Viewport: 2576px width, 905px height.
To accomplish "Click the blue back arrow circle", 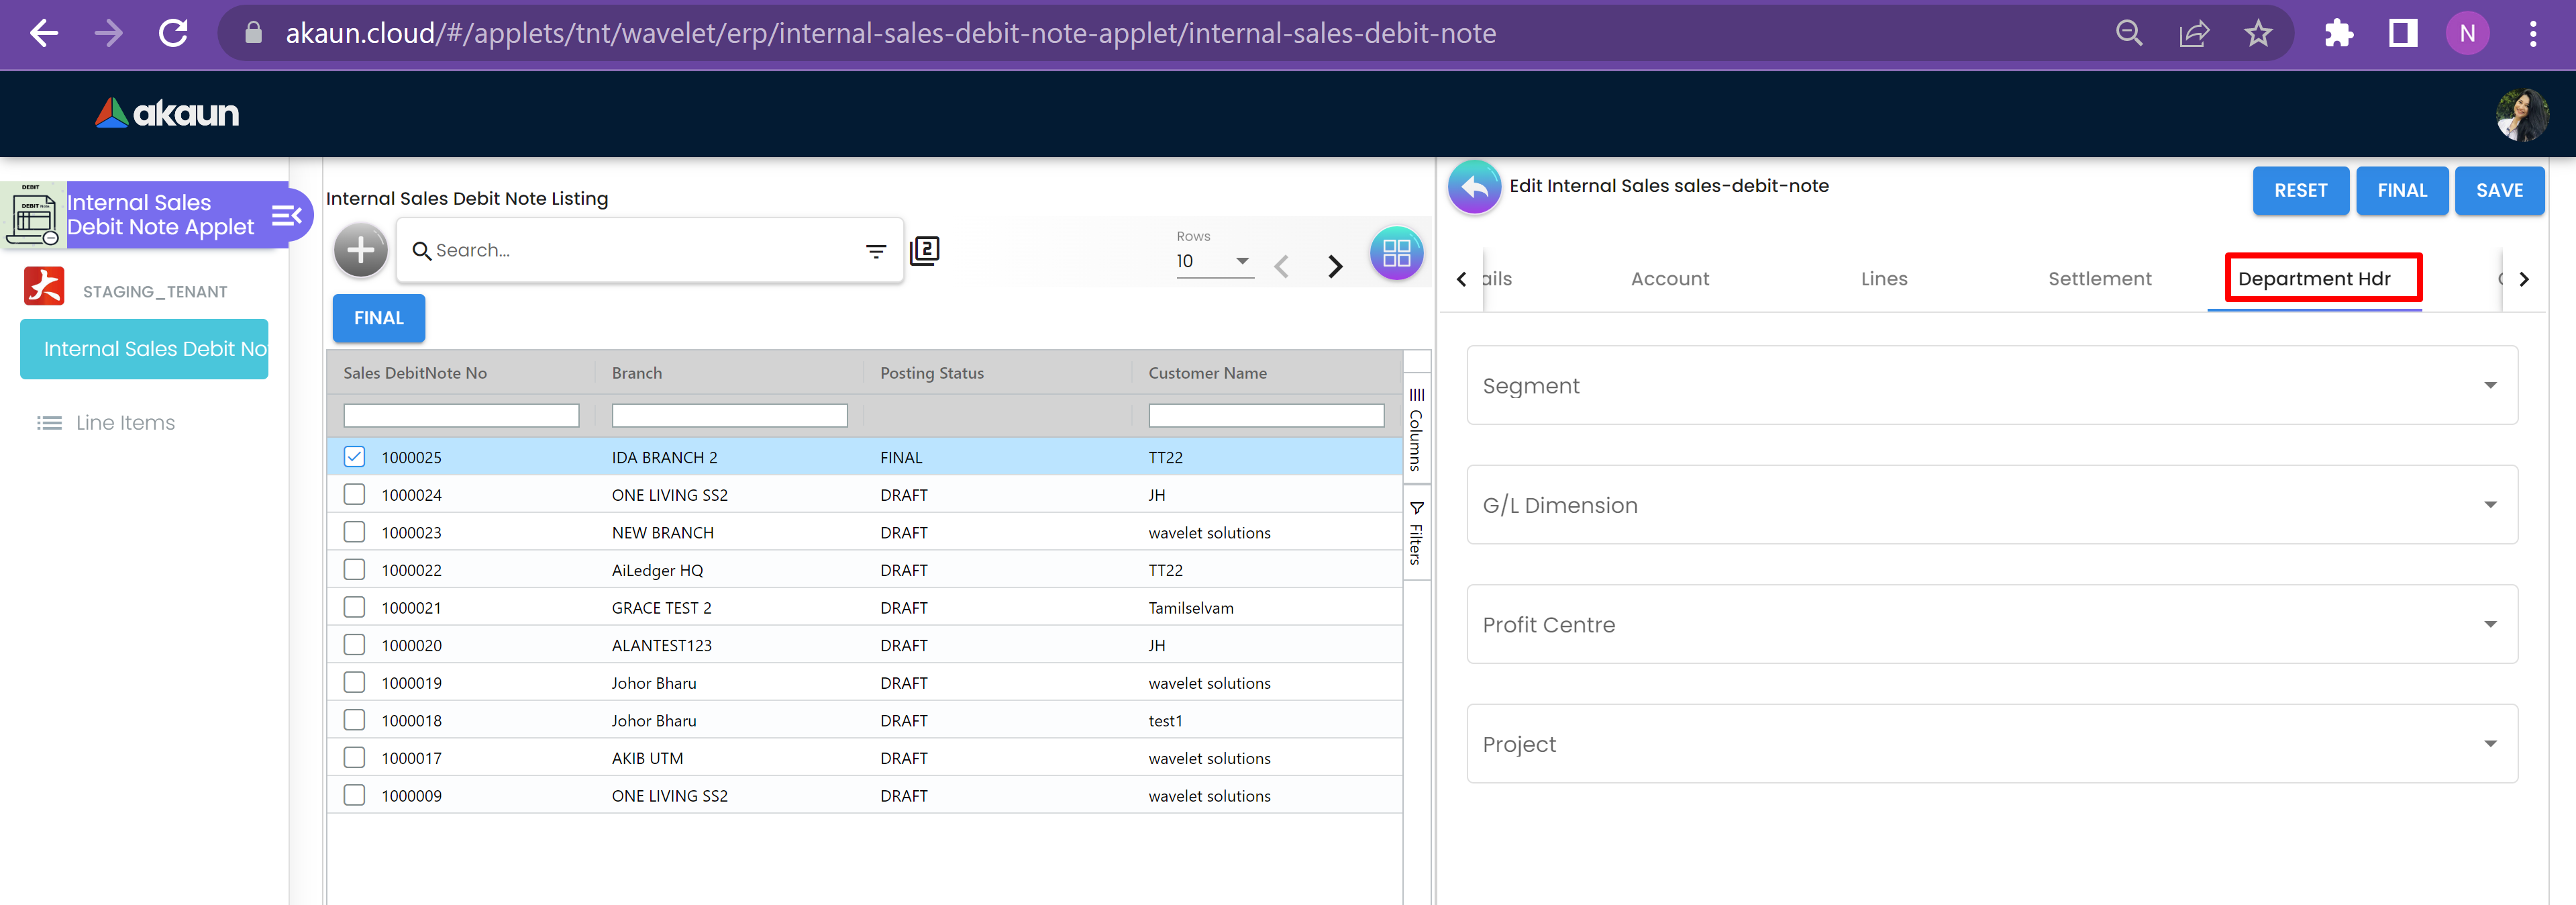I will point(1473,187).
